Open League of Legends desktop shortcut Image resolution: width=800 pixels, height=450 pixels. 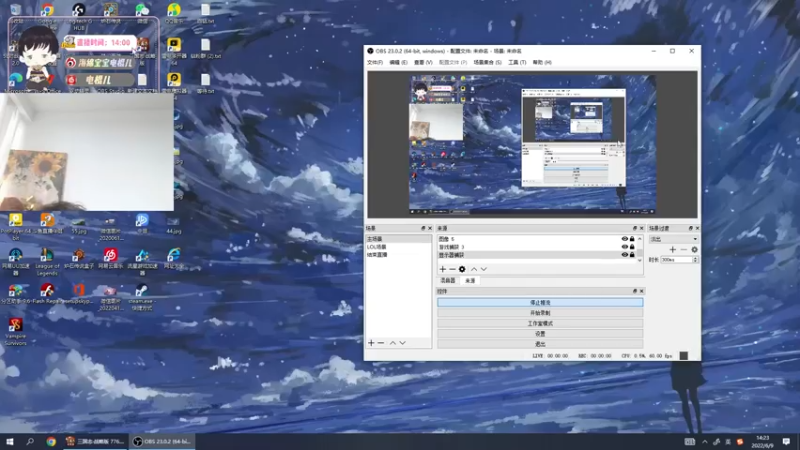tap(47, 262)
